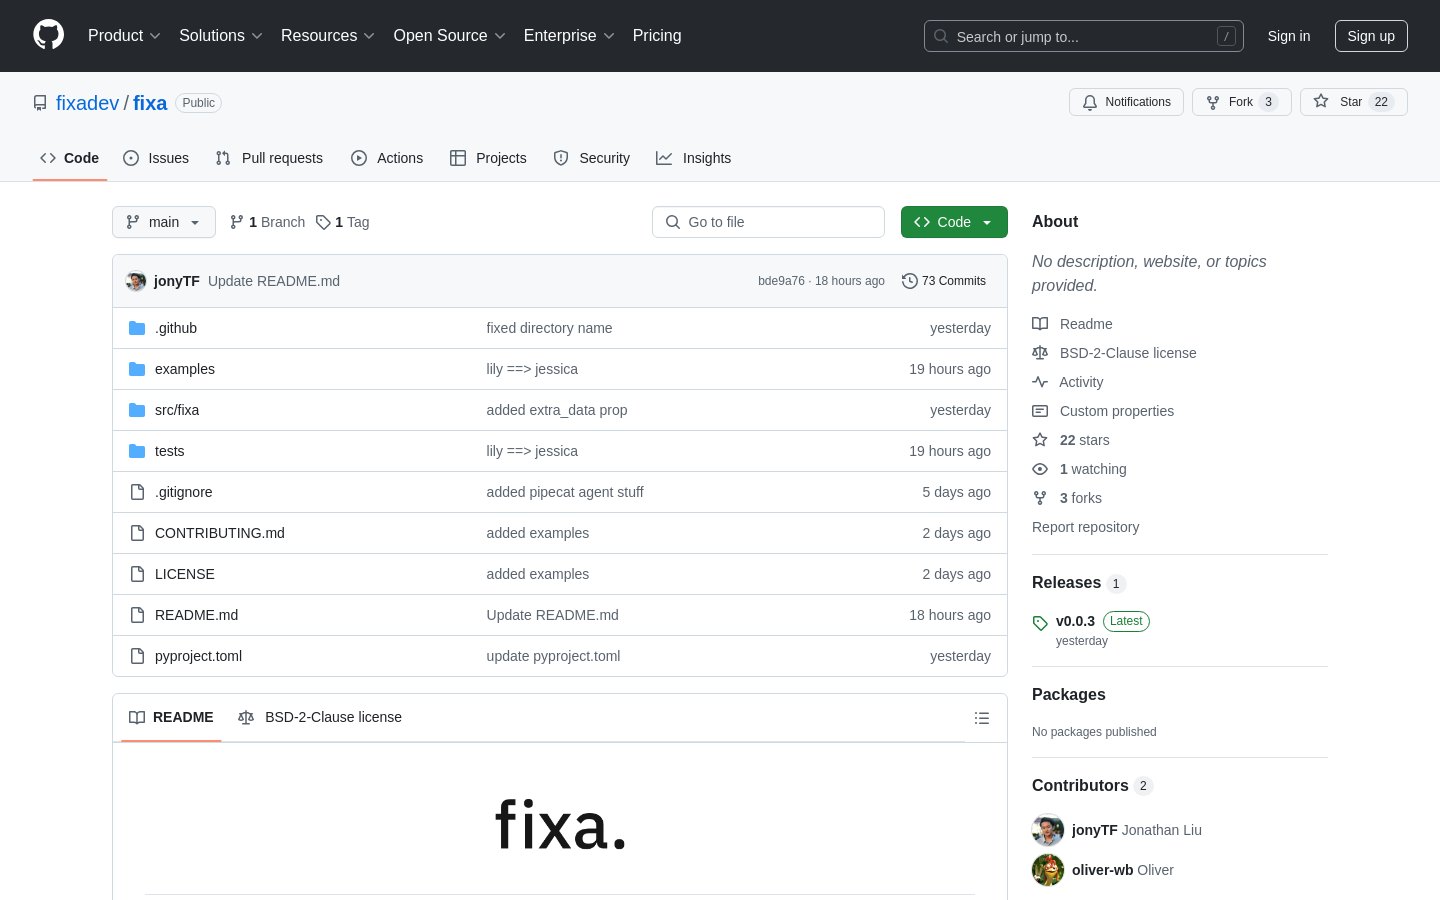The width and height of the screenshot is (1440, 900).
Task: Click the Search or jump to field
Action: click(x=1084, y=36)
